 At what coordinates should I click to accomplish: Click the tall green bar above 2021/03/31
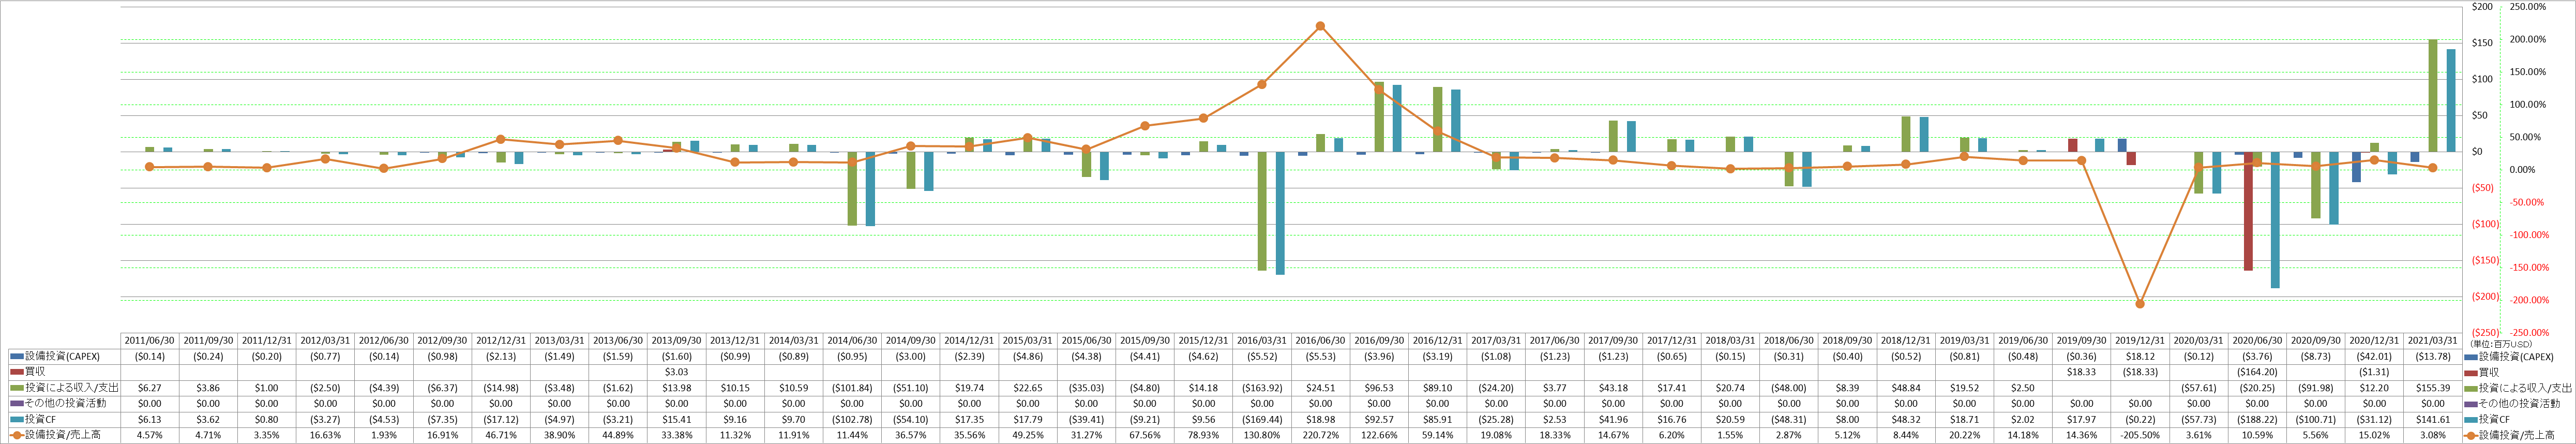click(x=2433, y=96)
